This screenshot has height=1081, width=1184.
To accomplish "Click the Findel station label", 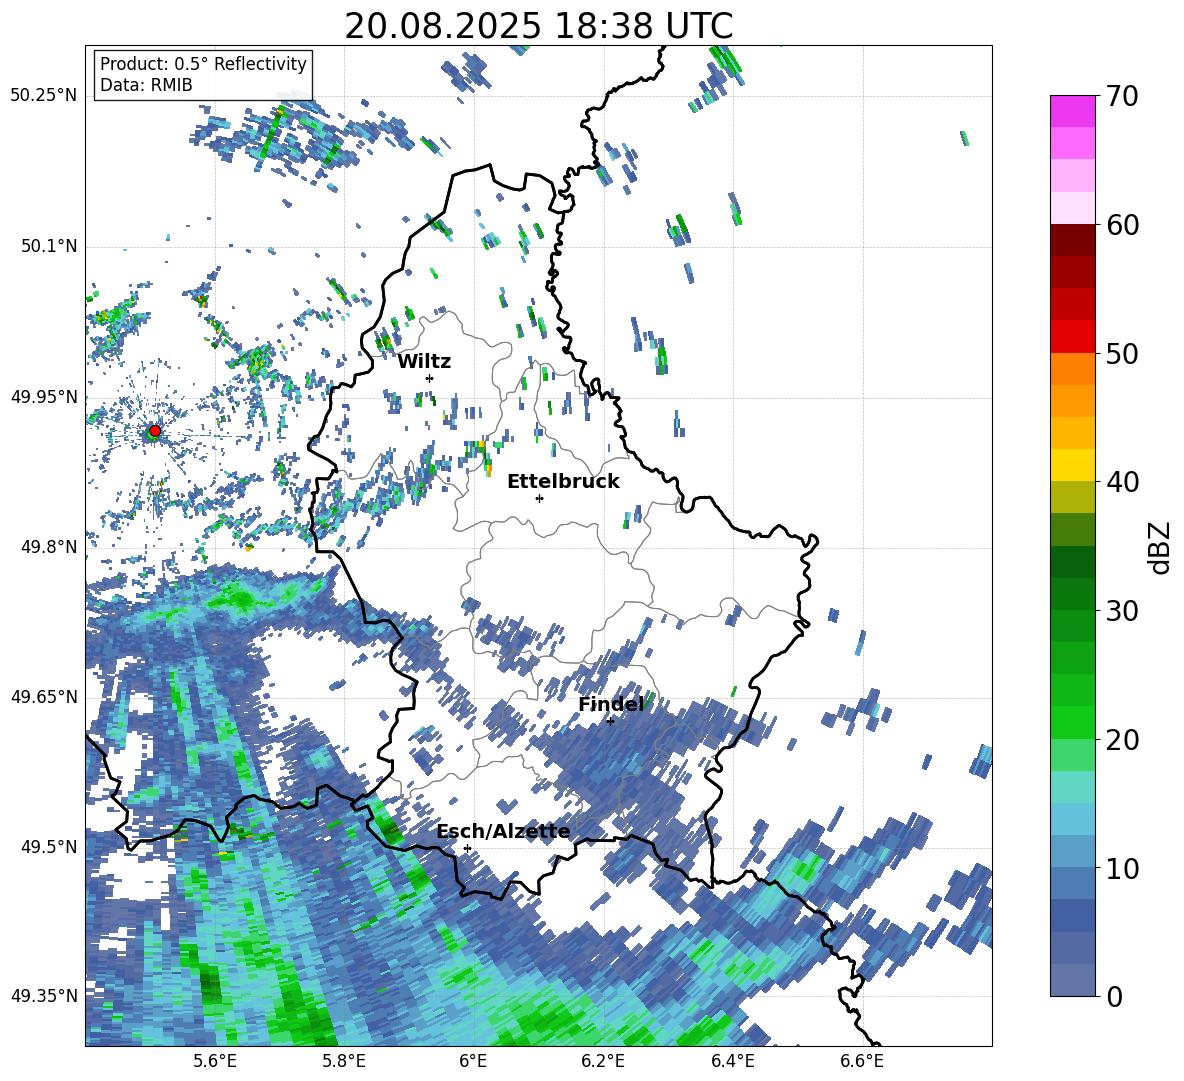I will pyautogui.click(x=611, y=704).
